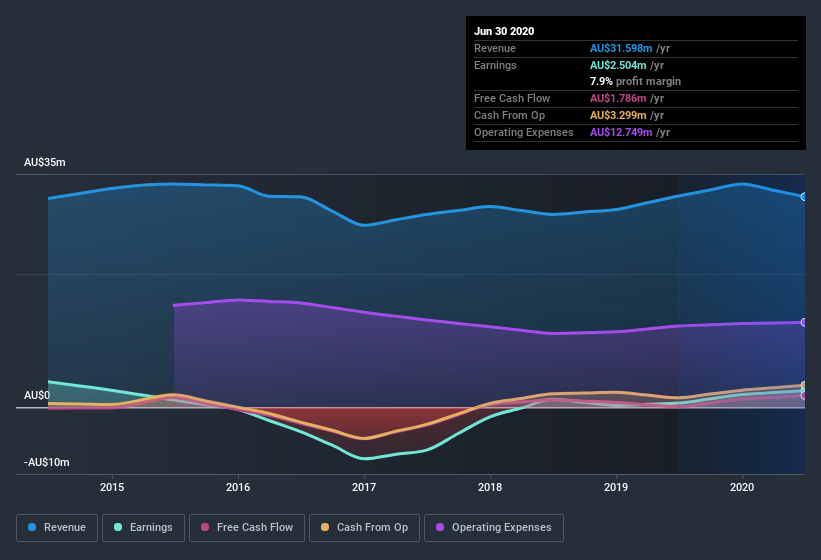Click the 2019 x-axis label
Viewport: 821px width, 560px height.
pyautogui.click(x=616, y=487)
